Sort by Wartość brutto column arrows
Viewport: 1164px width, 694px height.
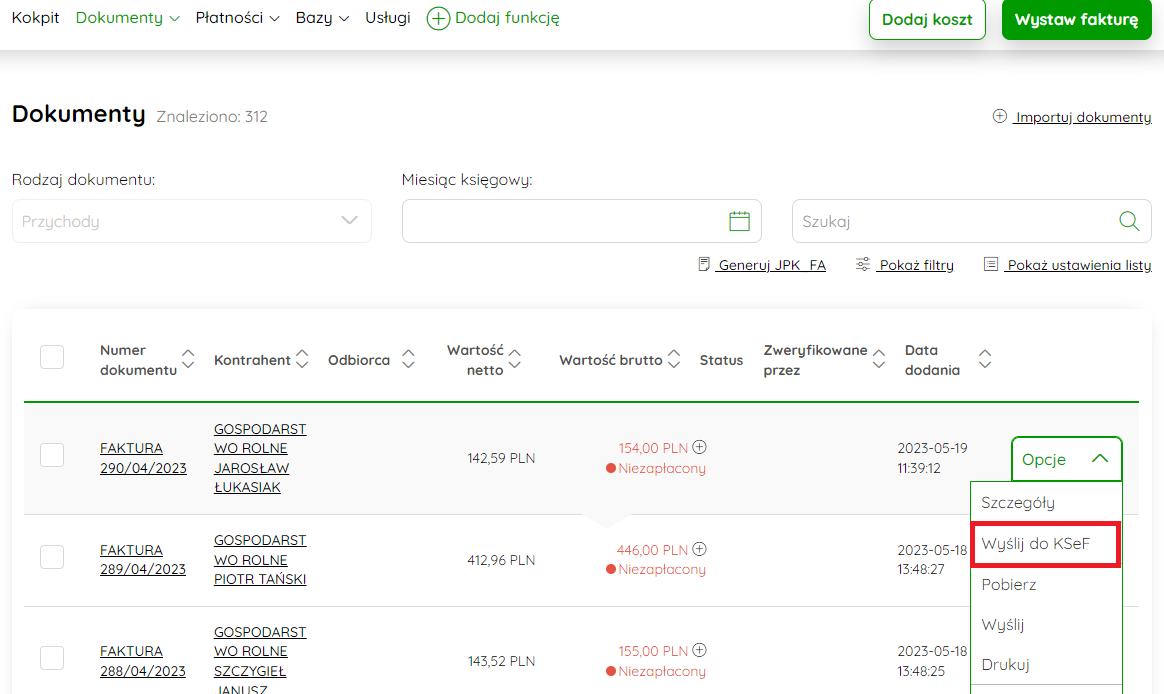[674, 359]
